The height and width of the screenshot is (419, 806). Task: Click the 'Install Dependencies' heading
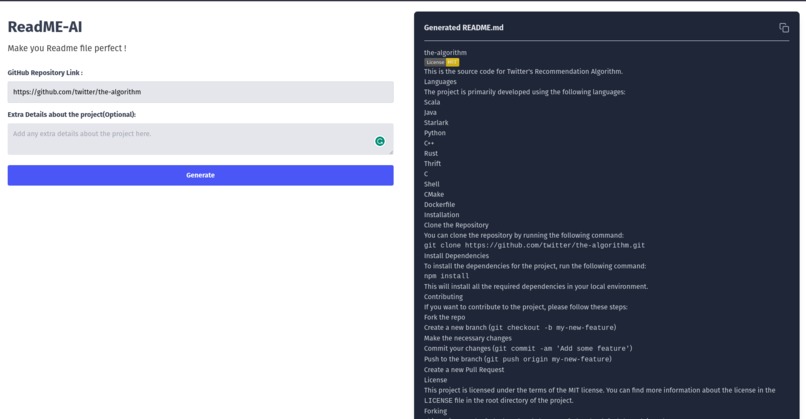456,256
